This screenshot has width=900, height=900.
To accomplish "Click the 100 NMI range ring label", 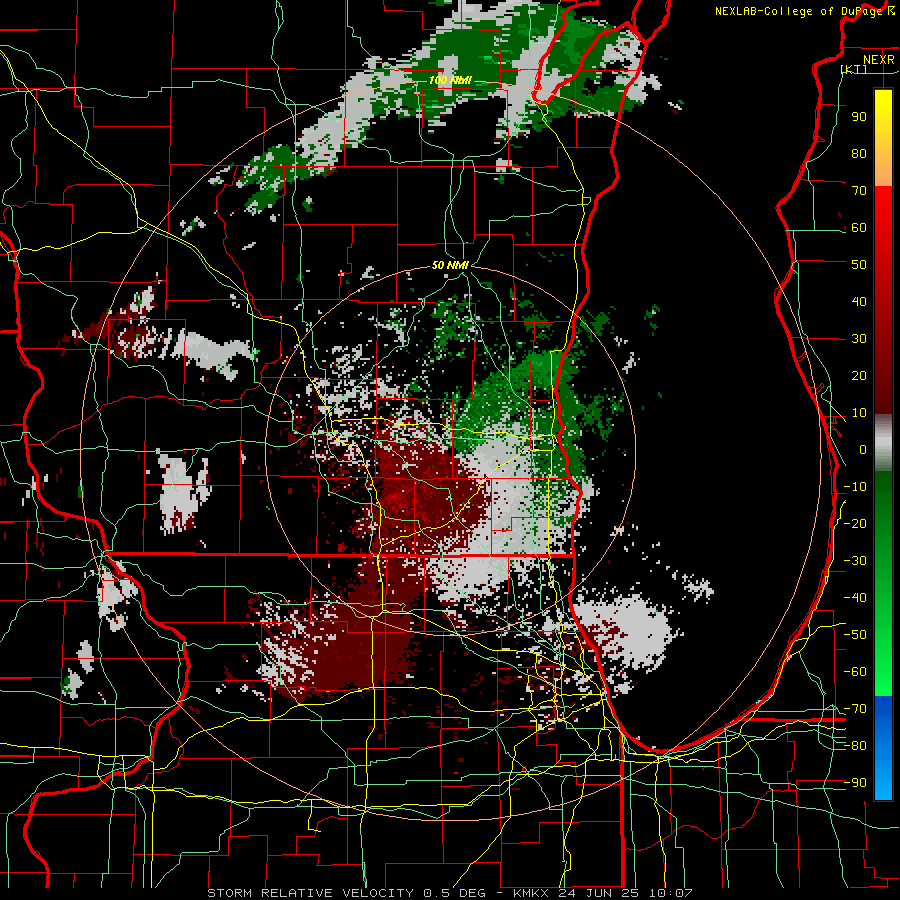I will pos(450,80).
